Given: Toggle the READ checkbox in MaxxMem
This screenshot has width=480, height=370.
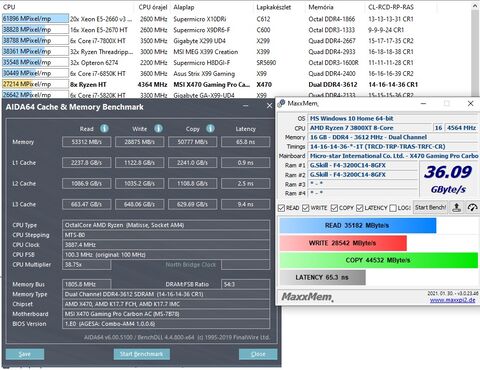Looking at the screenshot, I should (x=281, y=208).
